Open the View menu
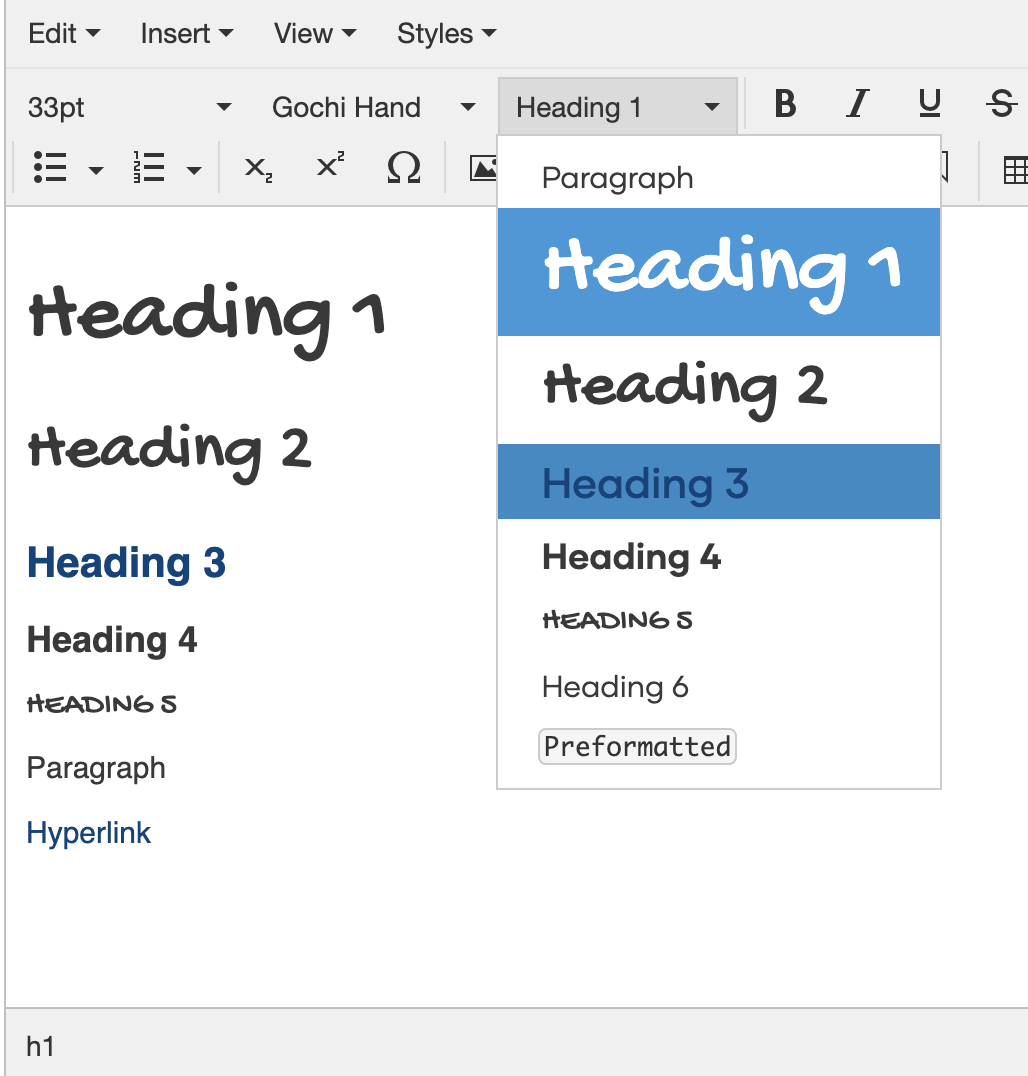This screenshot has width=1028, height=1076. tap(315, 34)
